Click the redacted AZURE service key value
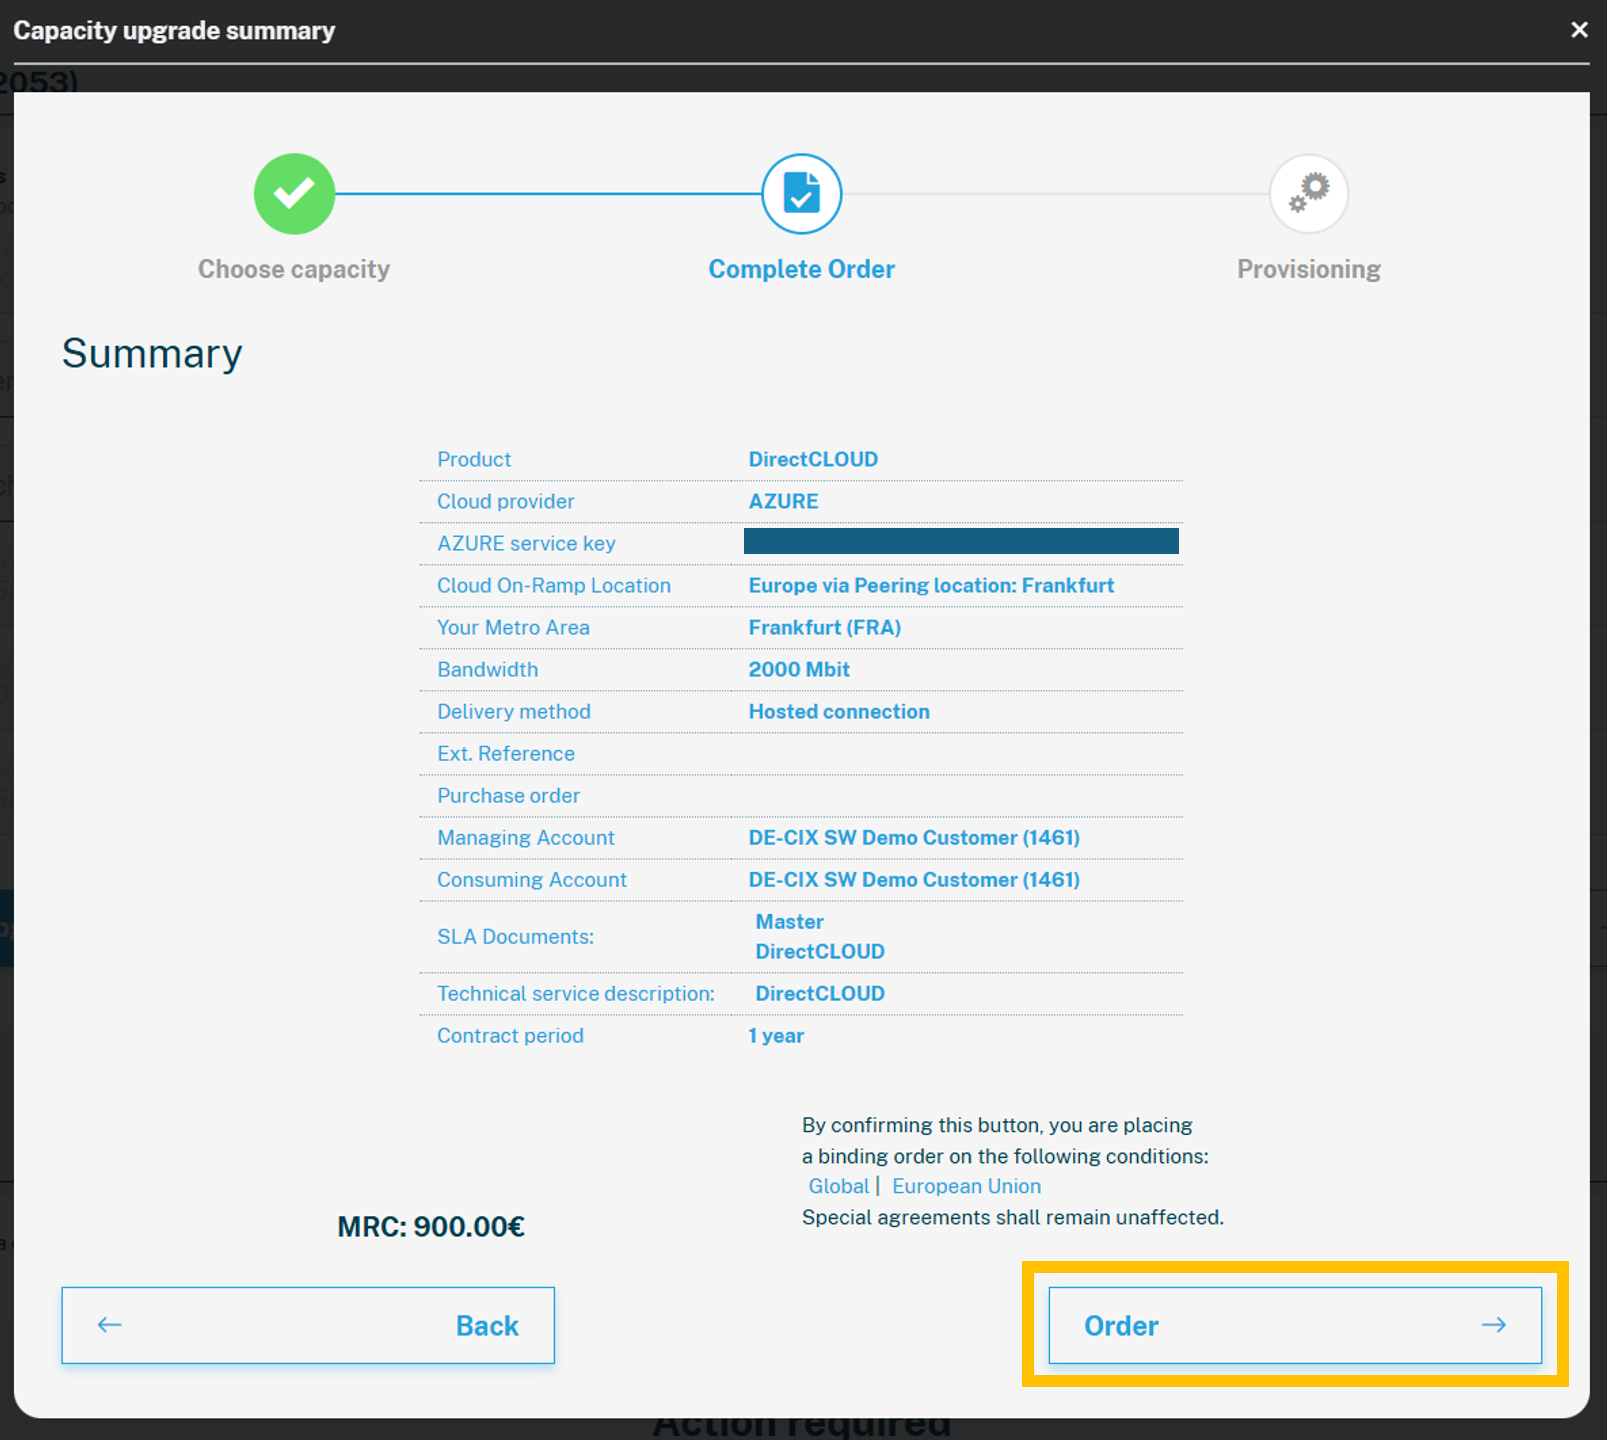 [x=961, y=541]
